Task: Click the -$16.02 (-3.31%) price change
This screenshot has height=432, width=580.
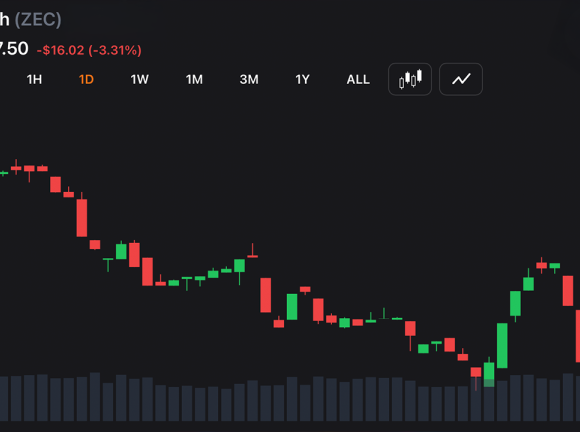Action: (x=89, y=50)
